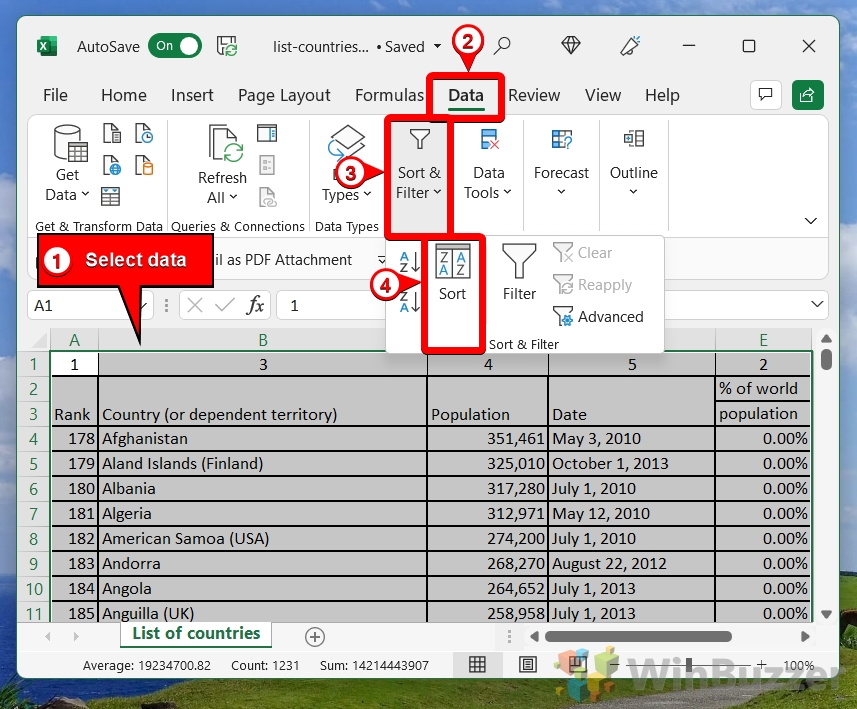The height and width of the screenshot is (709, 857).
Task: Click the Reapply filter option
Action: tap(592, 285)
